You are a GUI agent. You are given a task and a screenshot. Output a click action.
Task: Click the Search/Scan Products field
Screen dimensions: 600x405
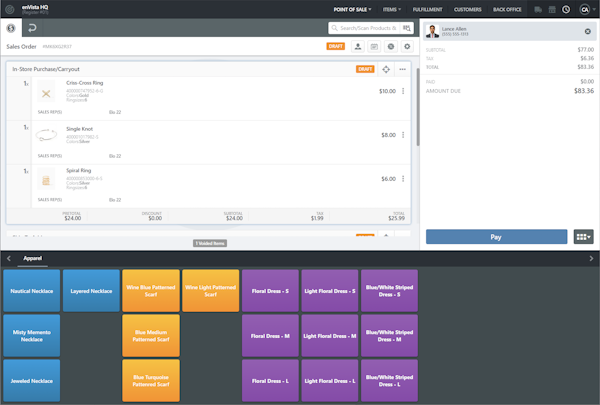(364, 28)
